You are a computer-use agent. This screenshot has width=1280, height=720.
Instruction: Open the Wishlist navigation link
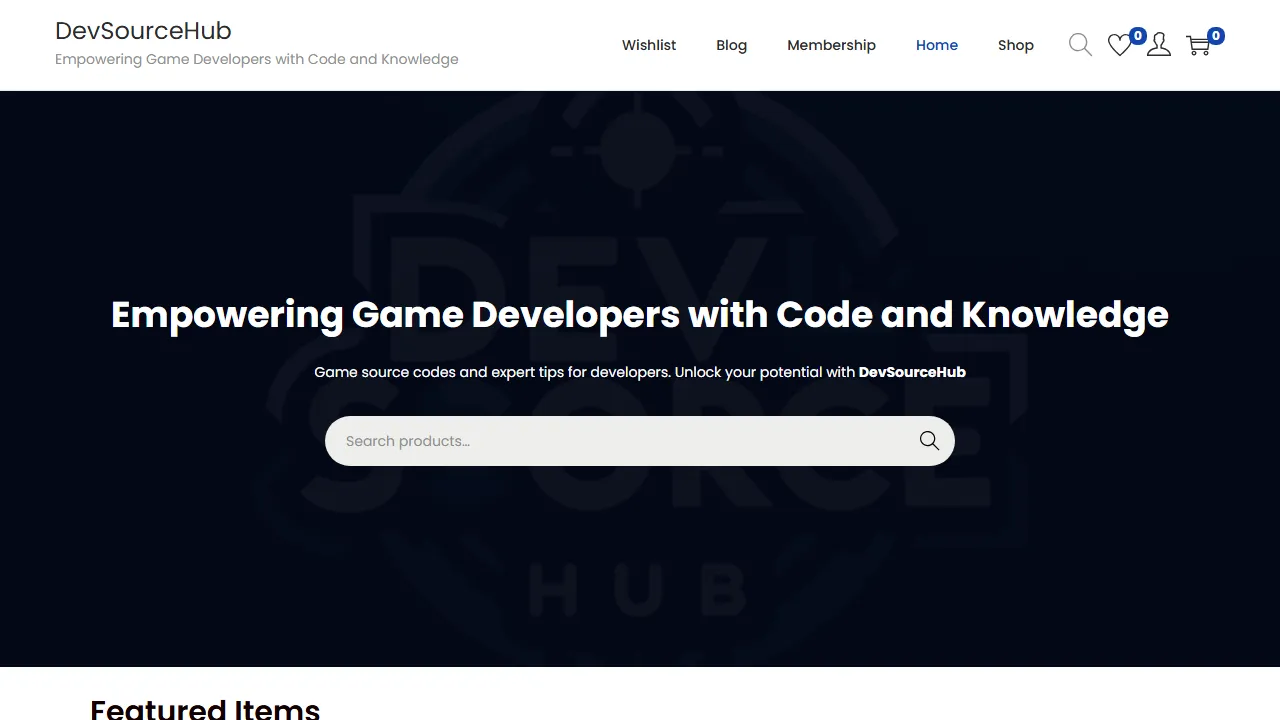(649, 45)
